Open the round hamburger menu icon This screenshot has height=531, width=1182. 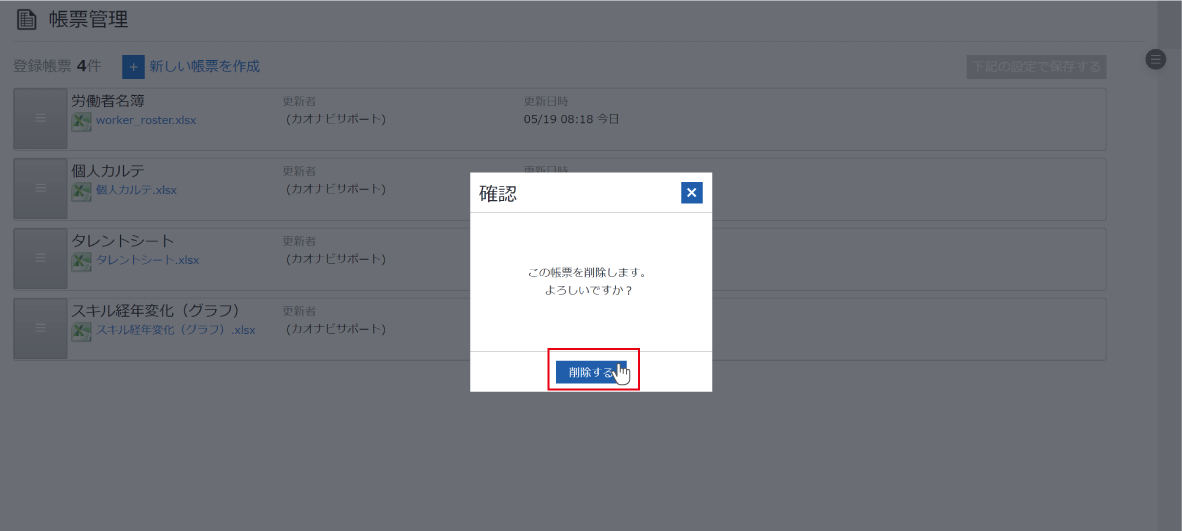(1155, 59)
